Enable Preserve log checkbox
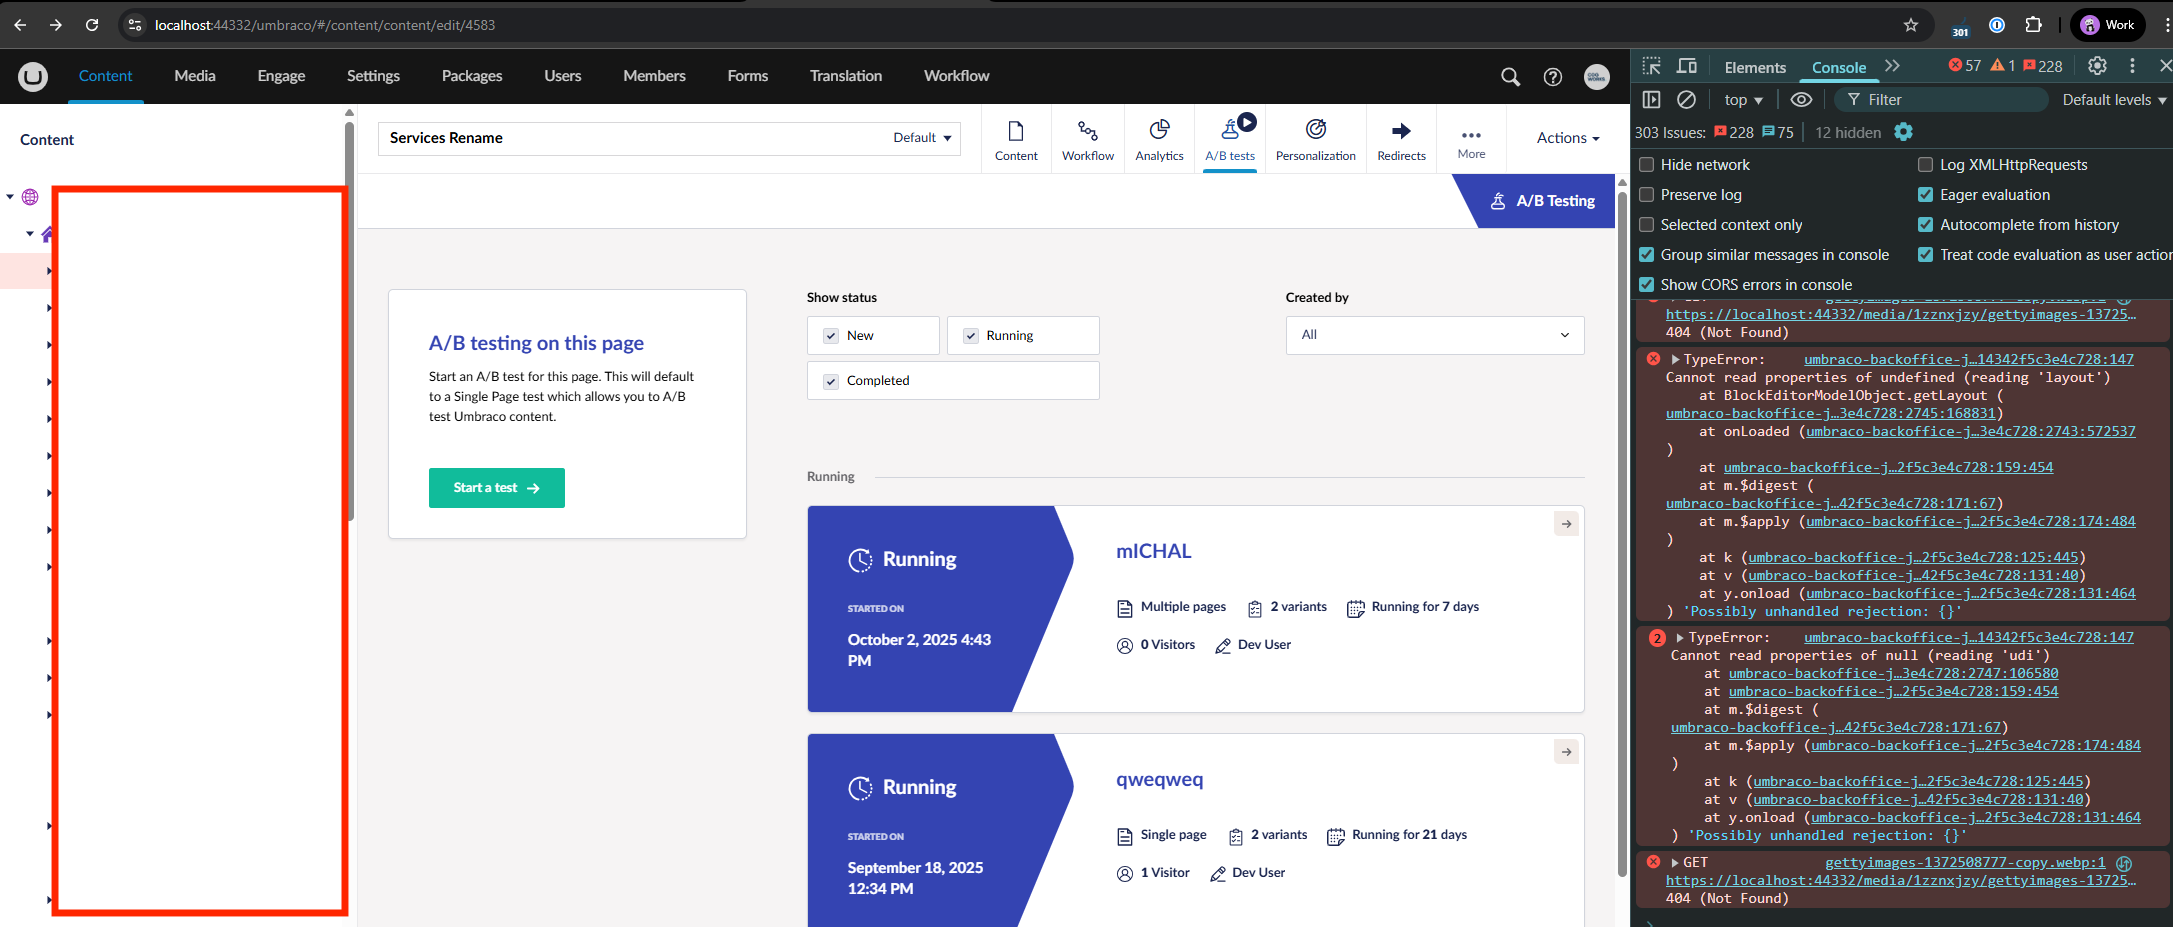2173x927 pixels. click(x=1647, y=195)
